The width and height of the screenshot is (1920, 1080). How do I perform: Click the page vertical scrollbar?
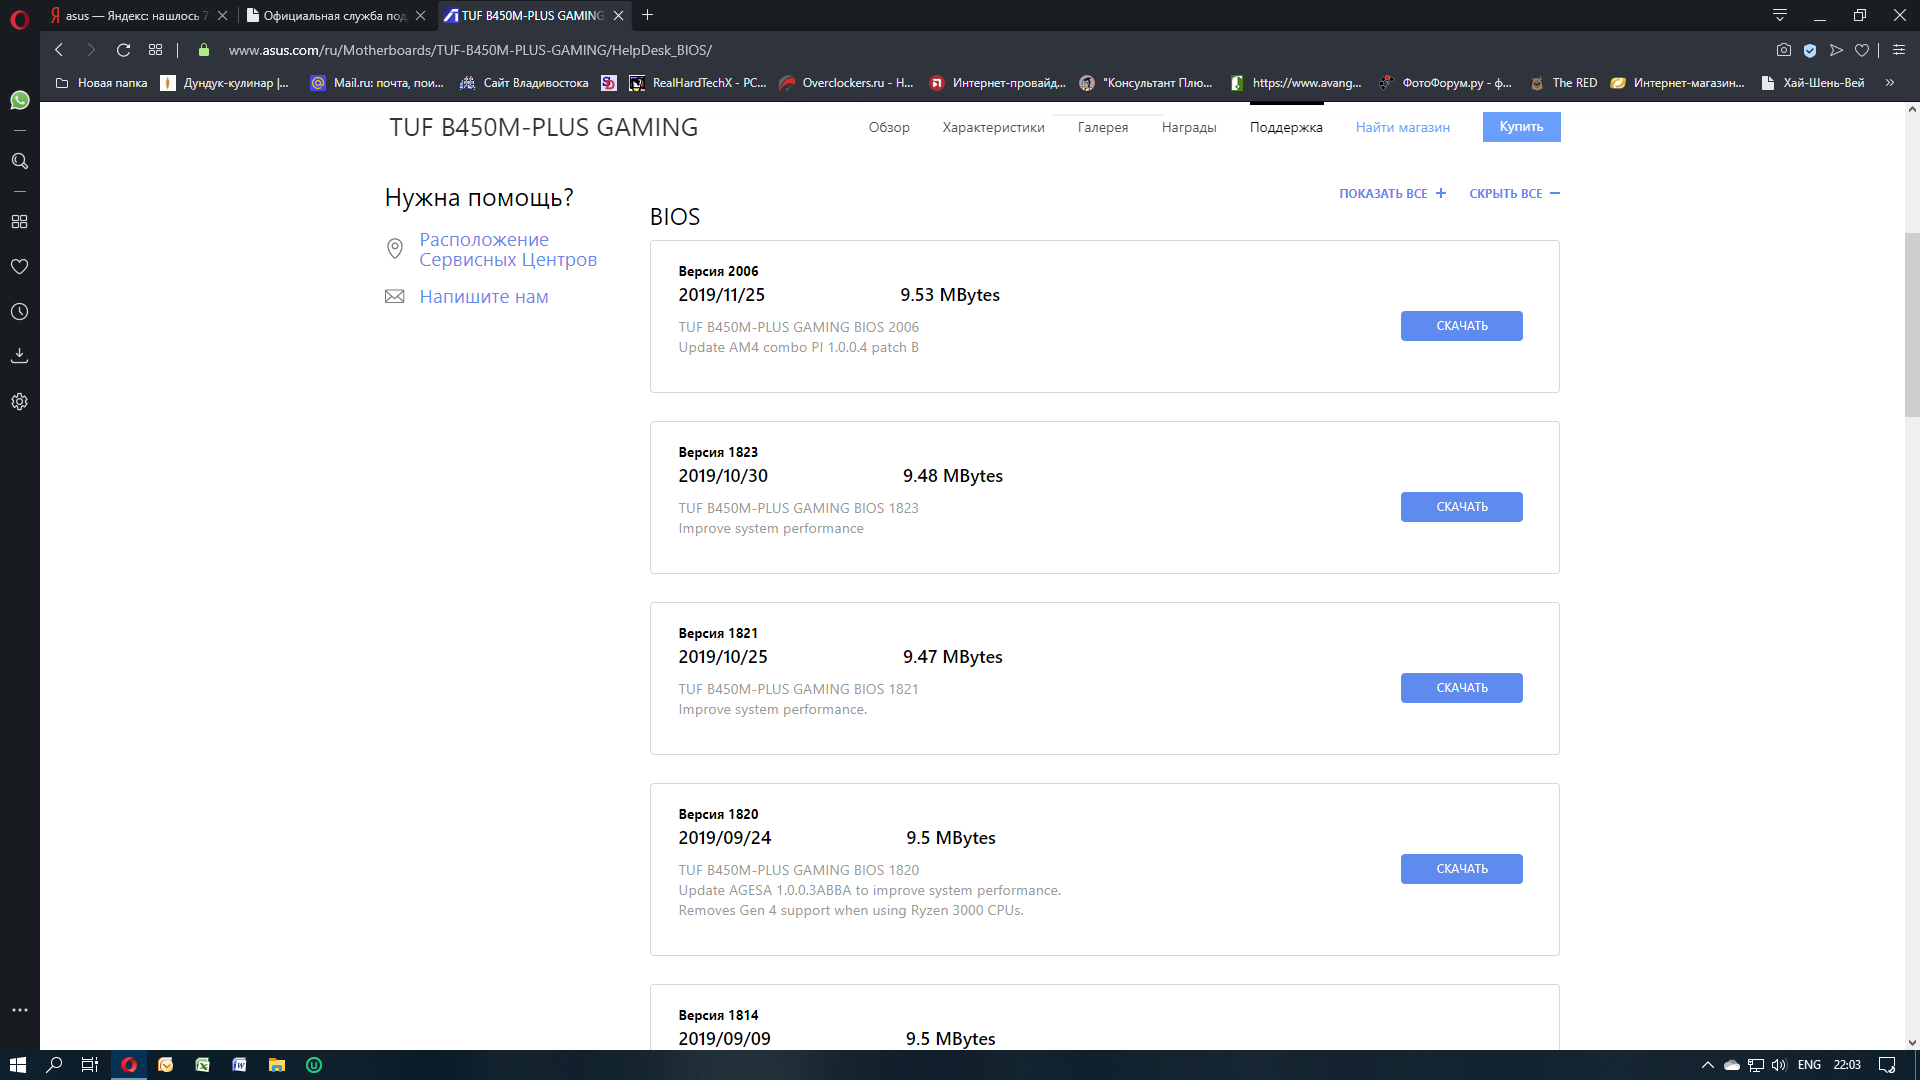(x=1911, y=325)
